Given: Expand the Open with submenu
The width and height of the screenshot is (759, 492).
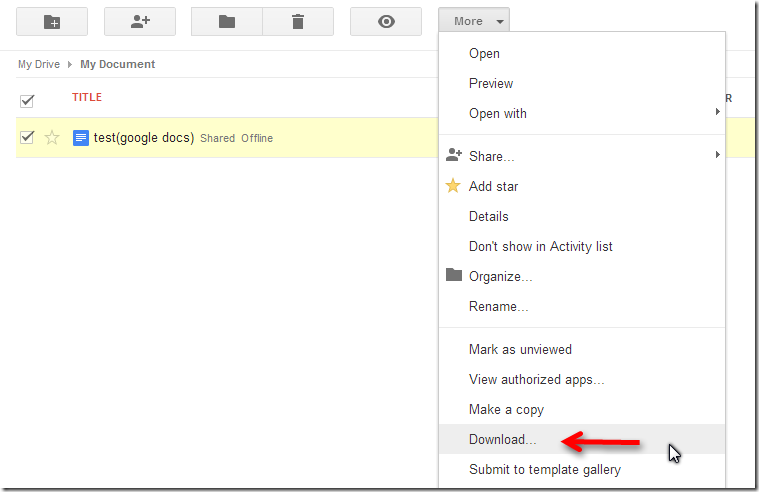Looking at the screenshot, I should click(x=582, y=113).
